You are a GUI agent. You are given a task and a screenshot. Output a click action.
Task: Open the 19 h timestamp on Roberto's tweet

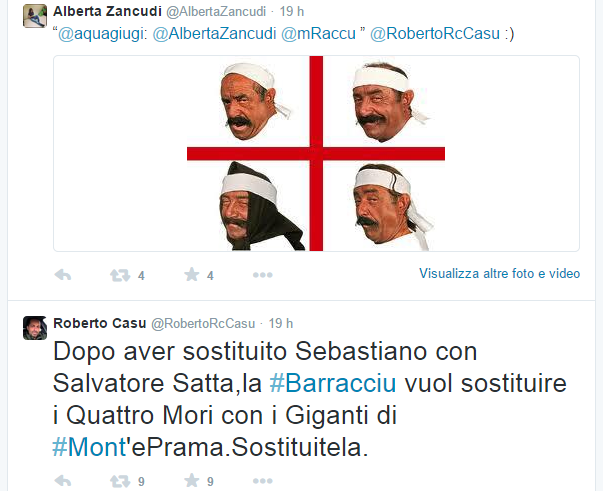281,323
